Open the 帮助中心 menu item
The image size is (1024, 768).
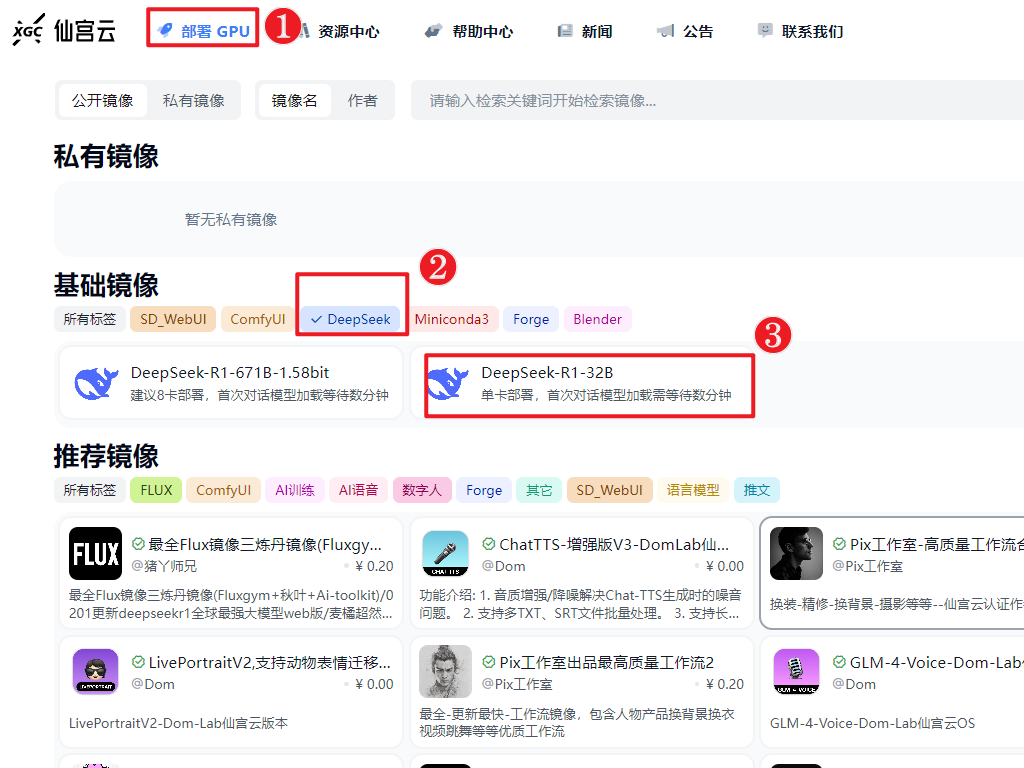483,31
